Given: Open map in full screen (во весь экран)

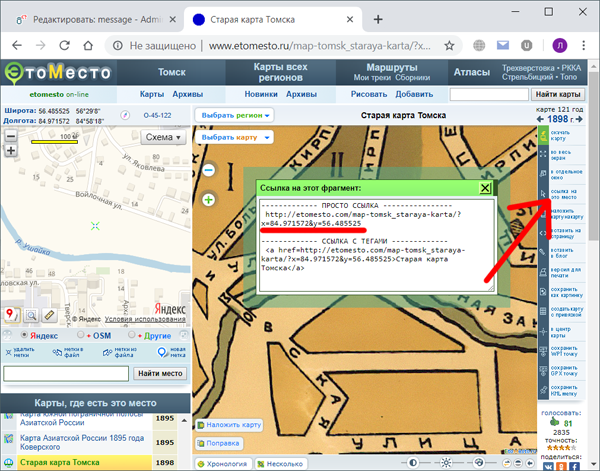Looking at the screenshot, I should pos(543,155).
